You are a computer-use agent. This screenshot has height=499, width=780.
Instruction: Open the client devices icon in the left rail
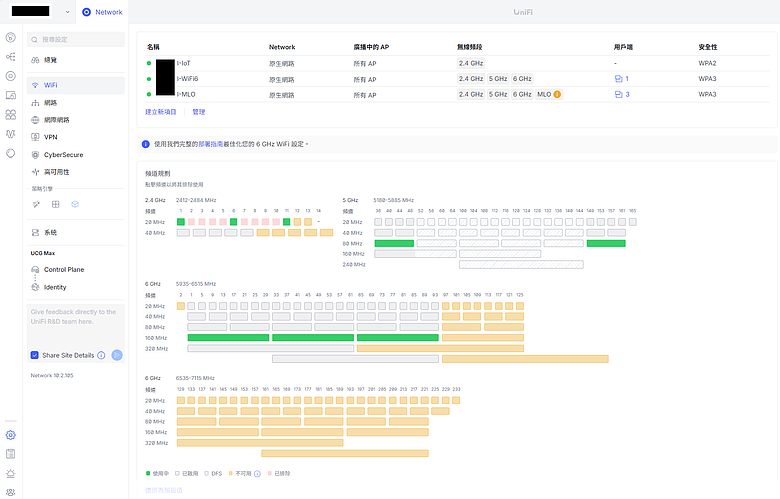10,95
